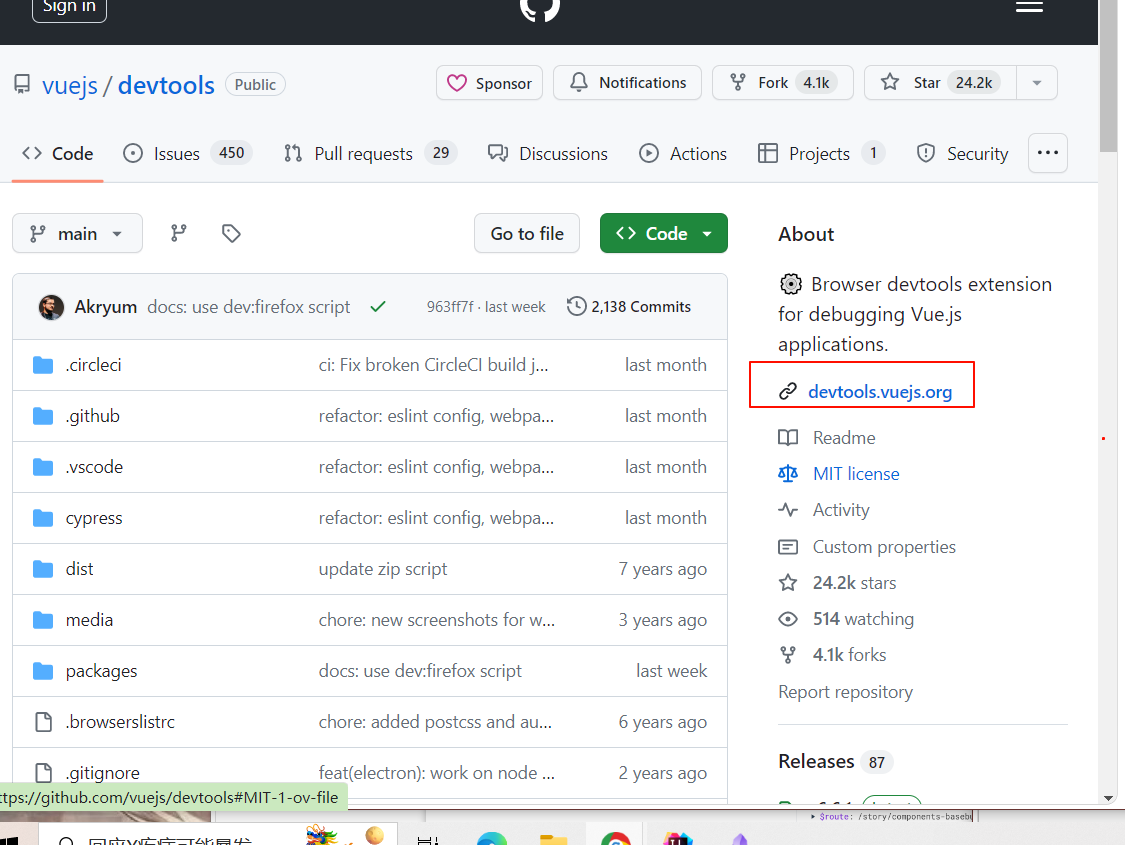The height and width of the screenshot is (845, 1125).
Task: Expand the star lists dropdown arrow
Action: tap(1037, 83)
